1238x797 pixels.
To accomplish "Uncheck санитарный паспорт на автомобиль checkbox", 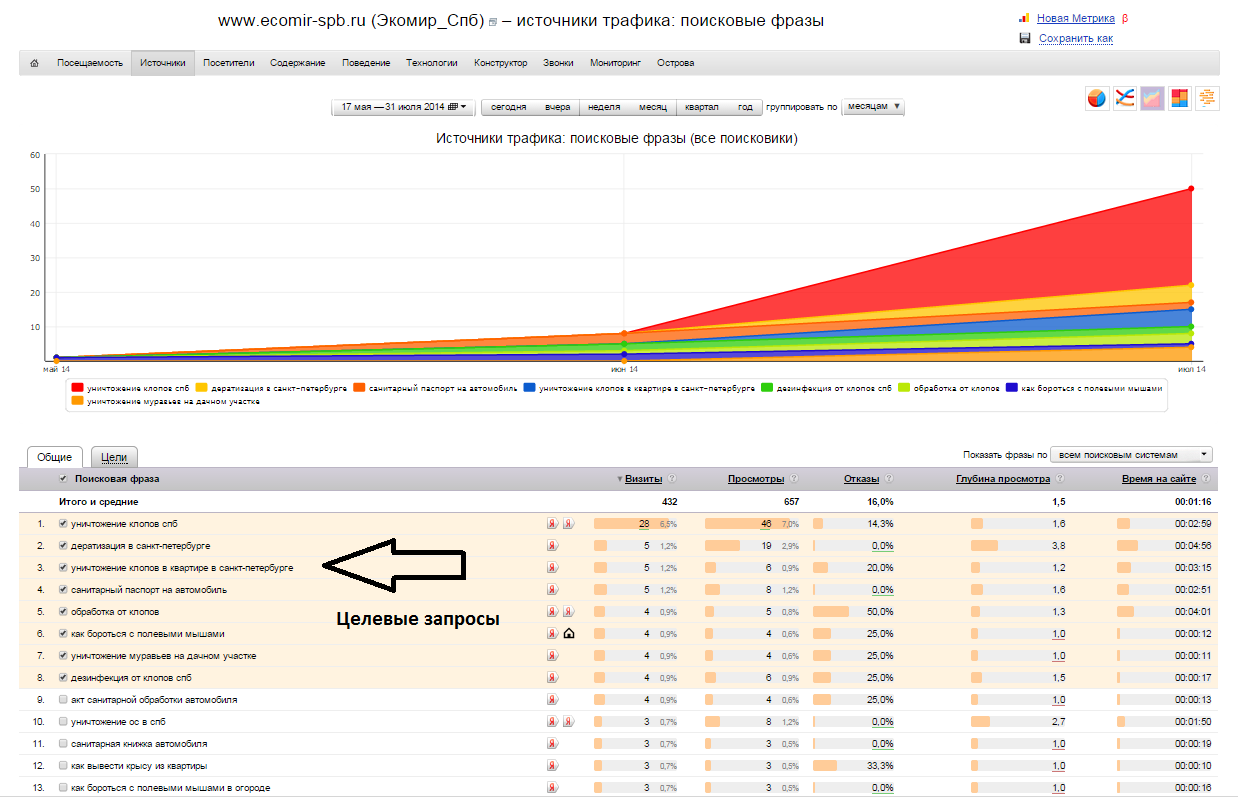I will coord(64,589).
